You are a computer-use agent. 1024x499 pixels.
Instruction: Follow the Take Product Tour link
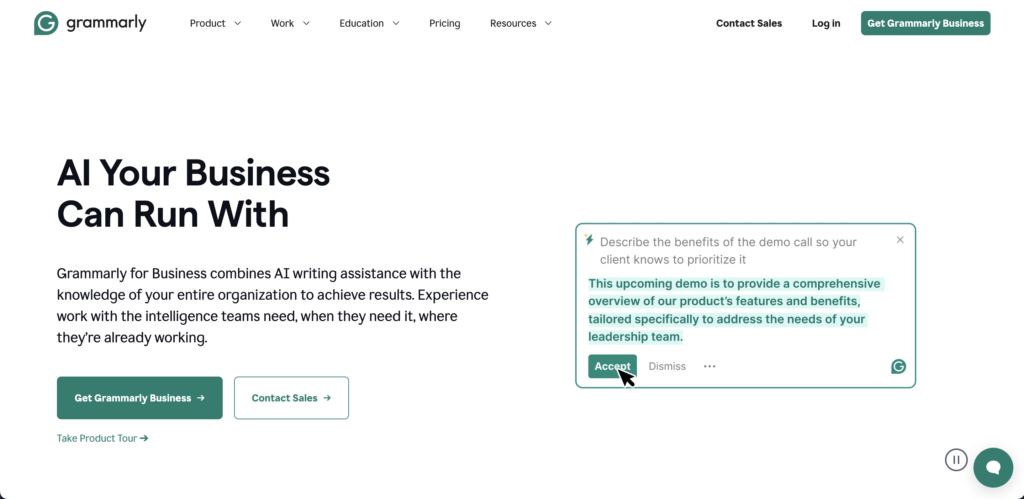[x=102, y=438]
